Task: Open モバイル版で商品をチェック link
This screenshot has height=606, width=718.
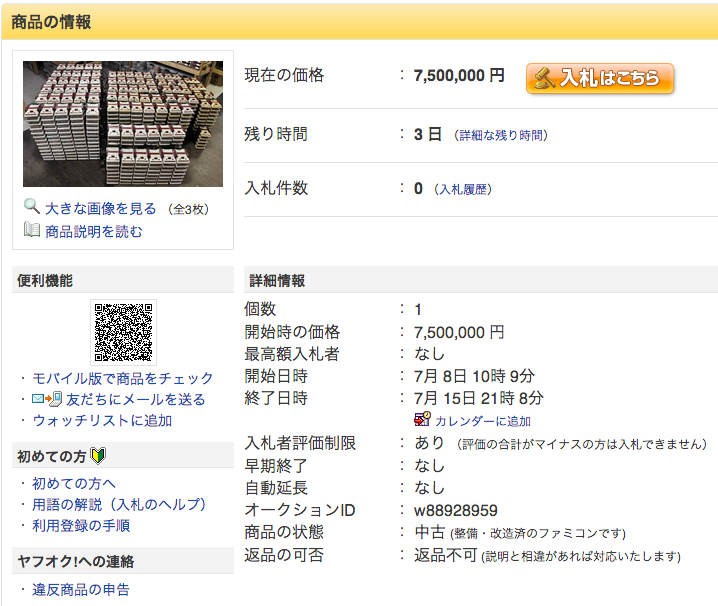Action: pos(123,378)
